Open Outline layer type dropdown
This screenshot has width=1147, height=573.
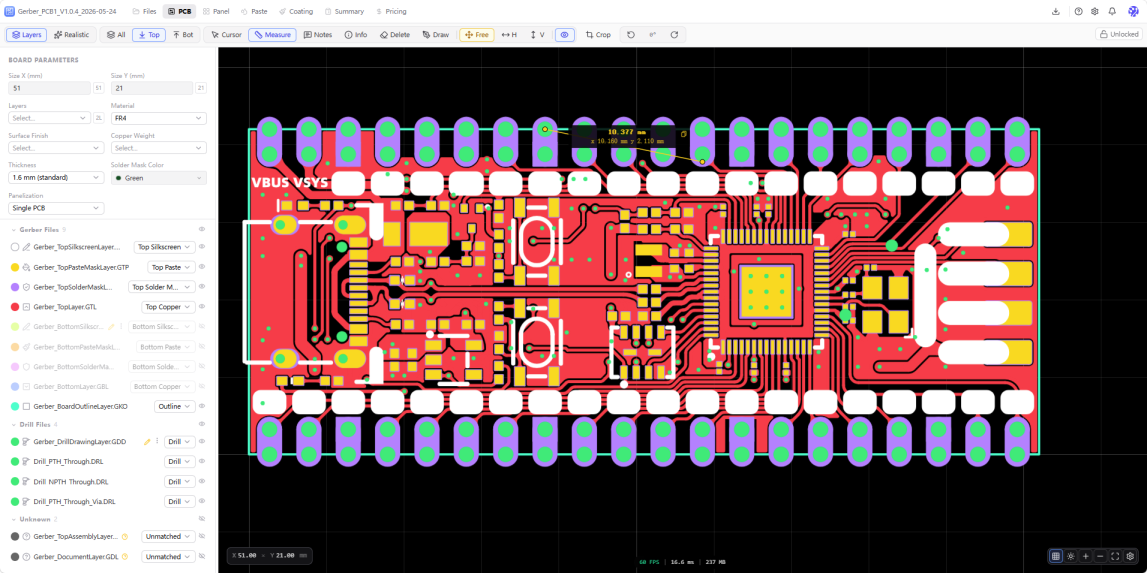point(175,406)
